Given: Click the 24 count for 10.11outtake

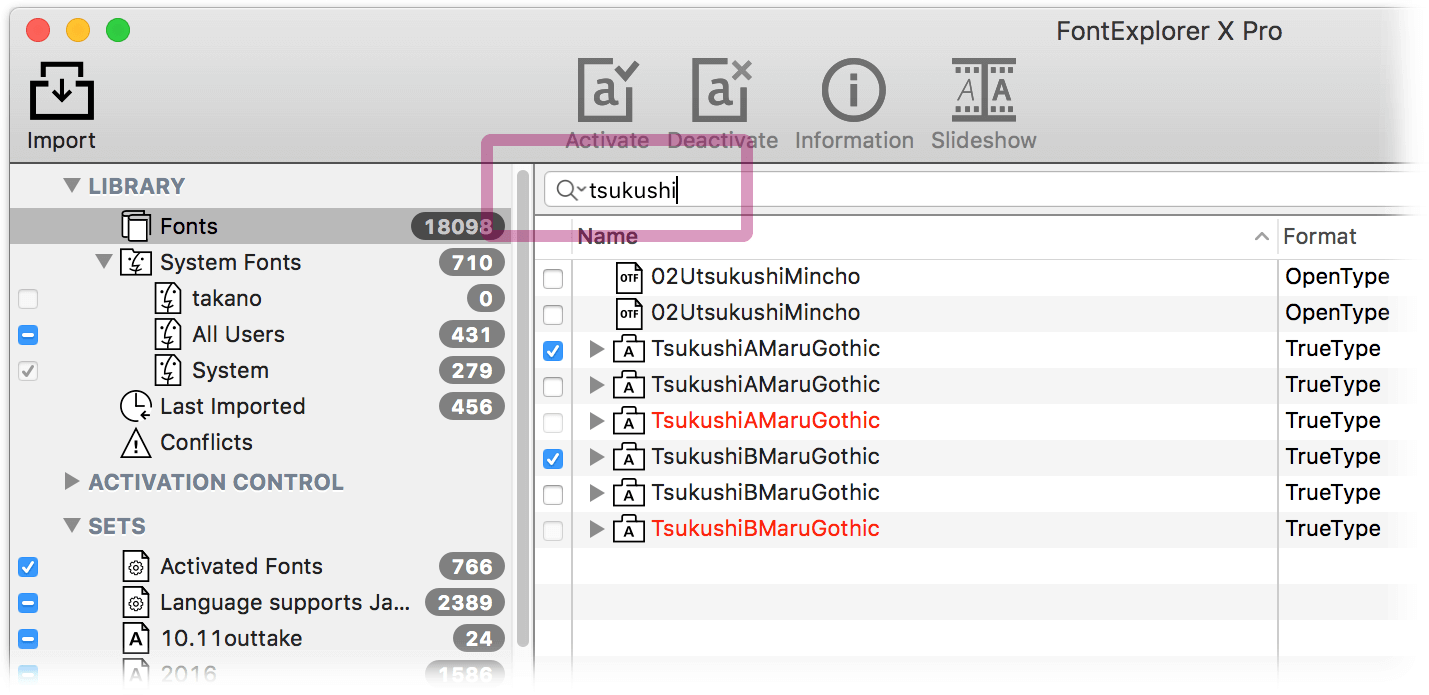Looking at the screenshot, I should (479, 639).
